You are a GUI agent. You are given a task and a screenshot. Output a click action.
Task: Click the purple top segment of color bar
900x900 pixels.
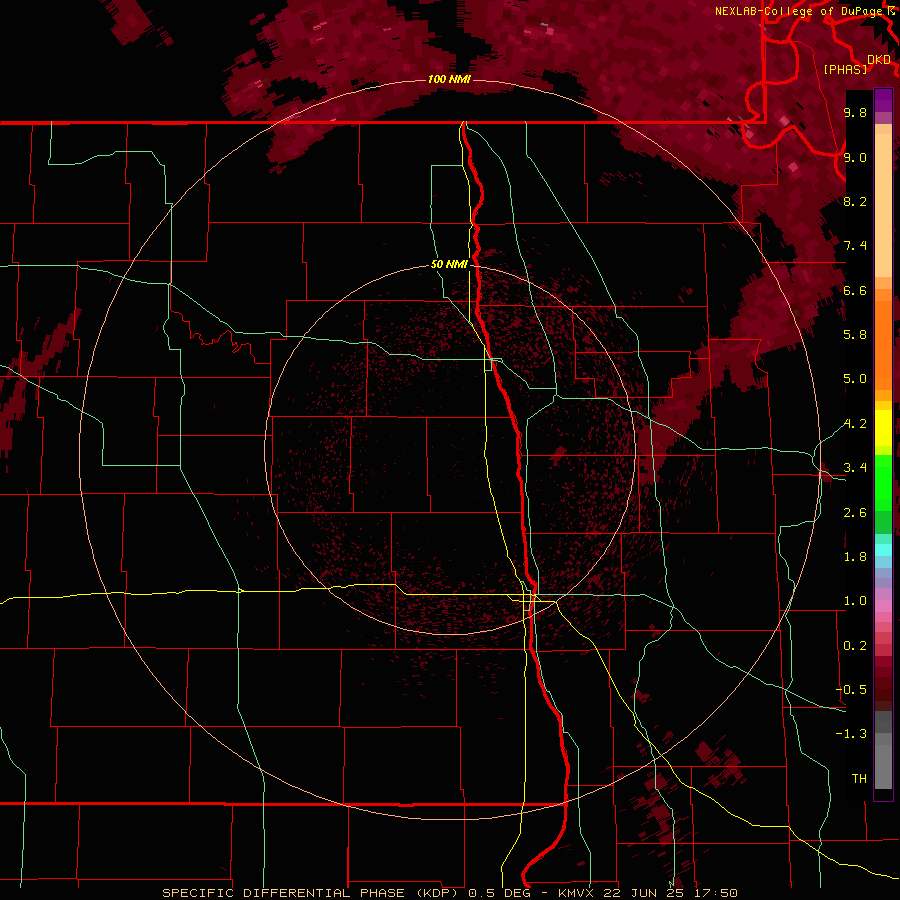[x=883, y=100]
